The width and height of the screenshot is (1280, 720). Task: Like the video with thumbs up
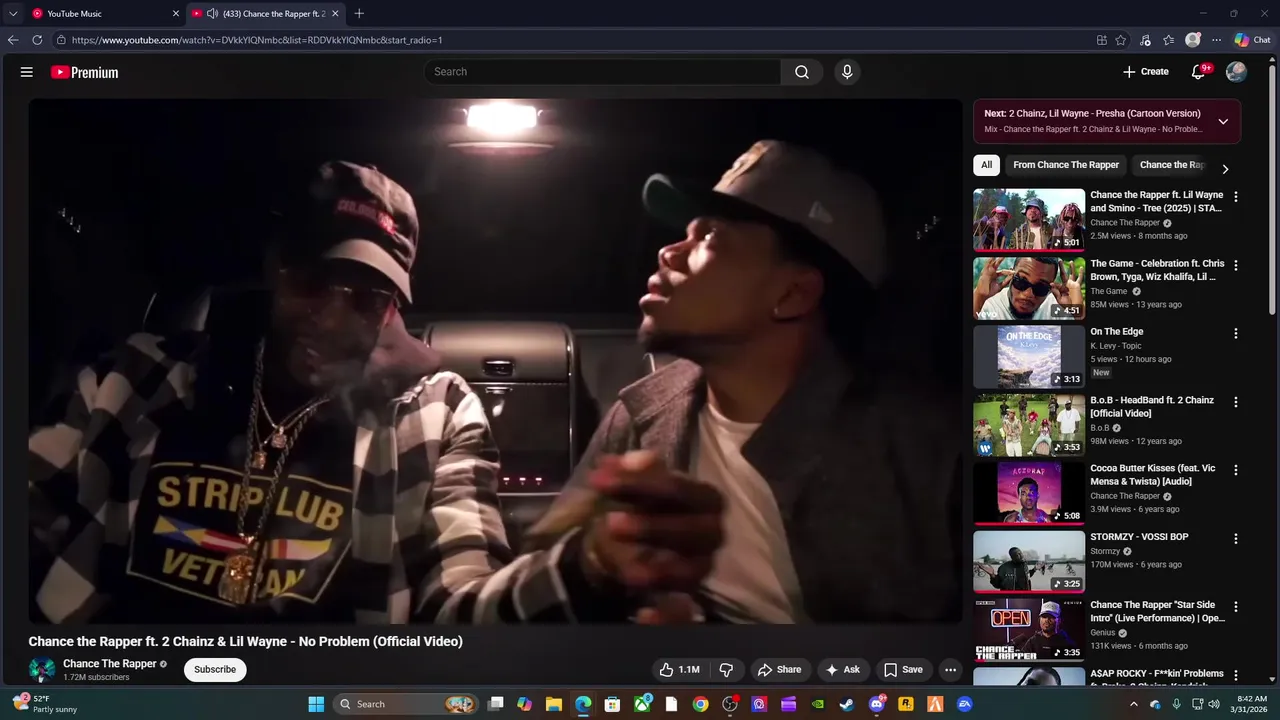(679, 670)
